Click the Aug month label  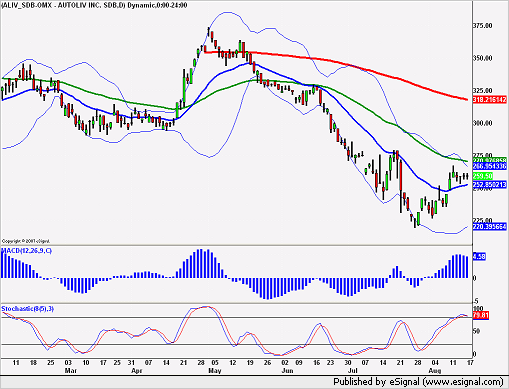[435, 370]
